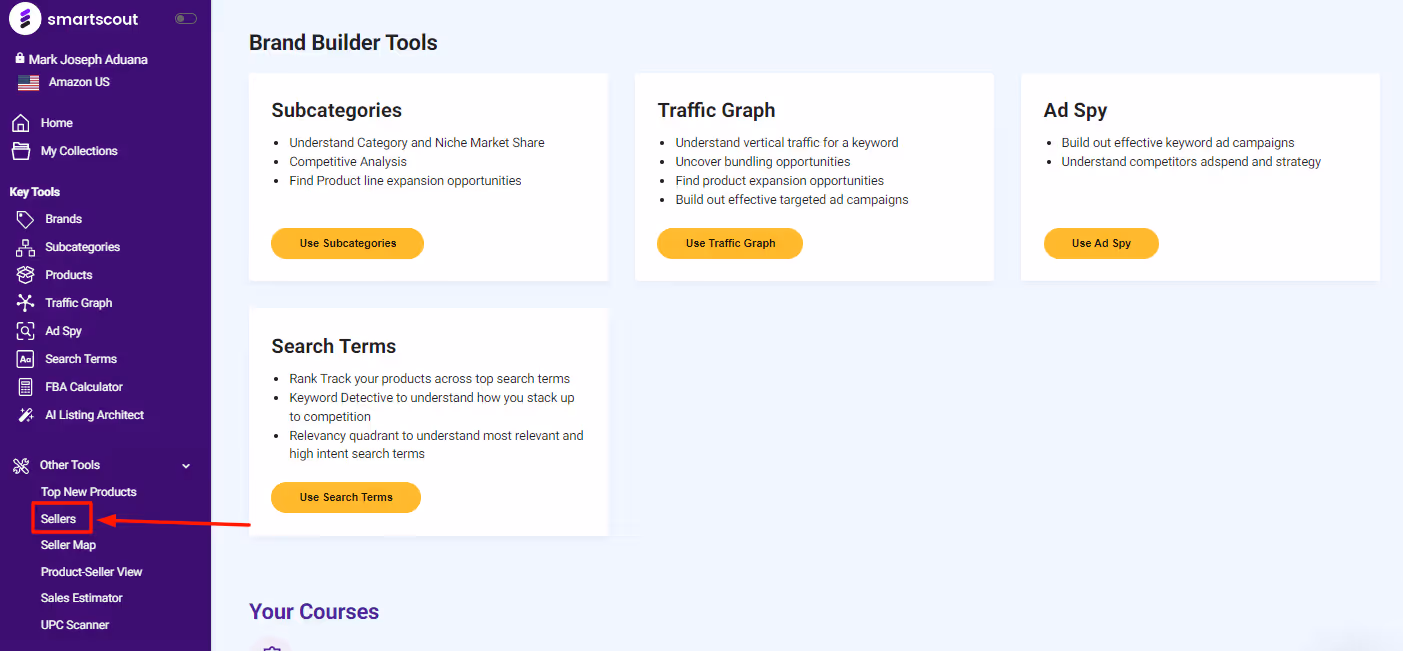Open Product-Seller View
Image resolution: width=1403 pixels, height=651 pixels.
[x=92, y=572]
